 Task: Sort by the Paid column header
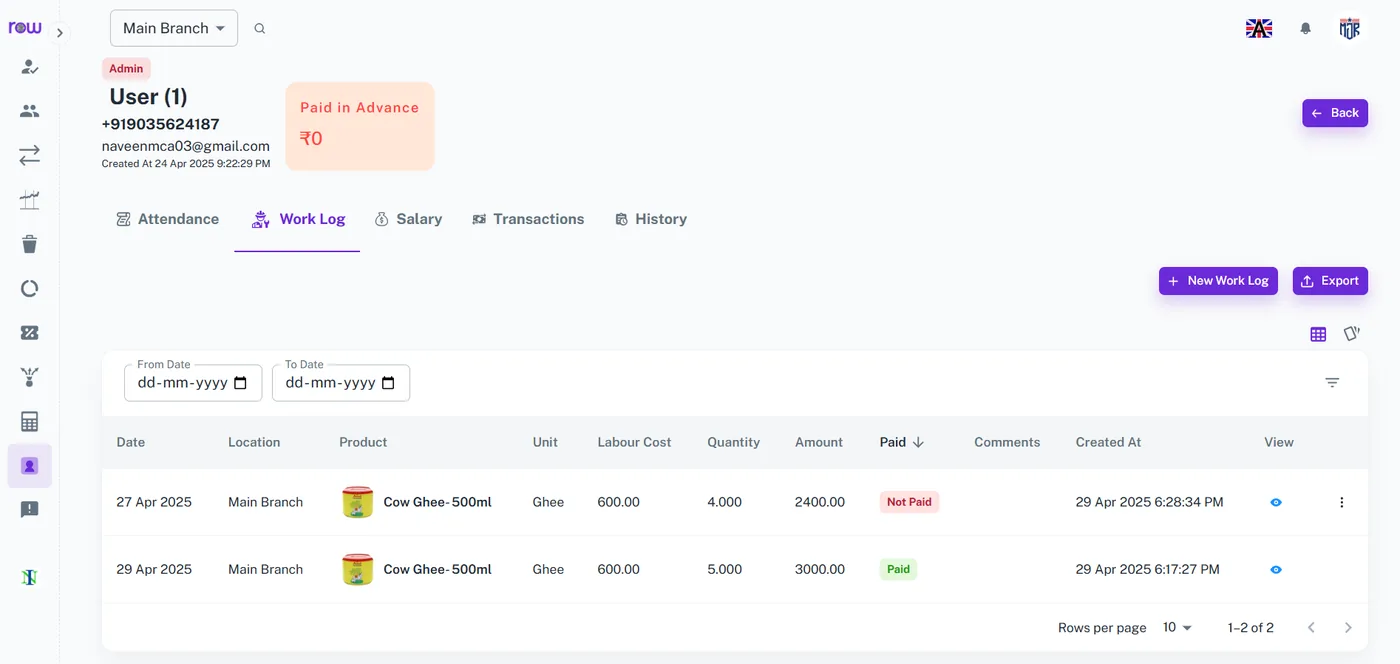tap(901, 442)
